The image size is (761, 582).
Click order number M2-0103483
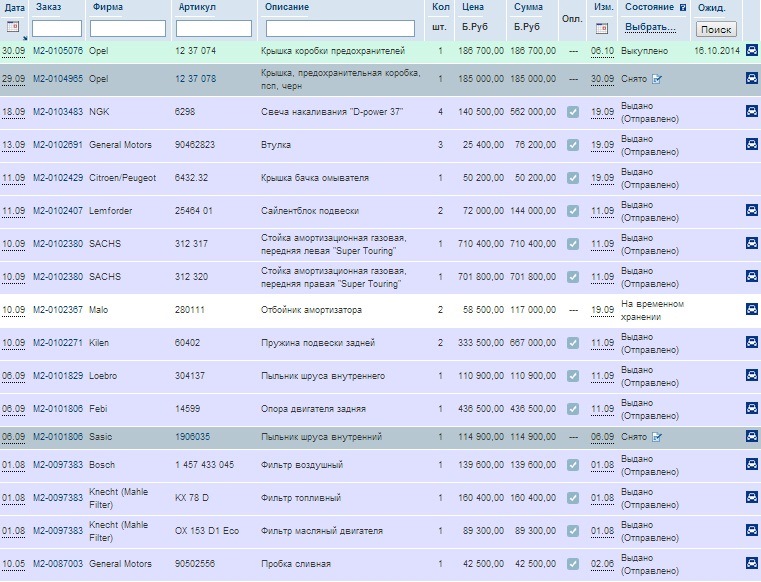coord(58,112)
